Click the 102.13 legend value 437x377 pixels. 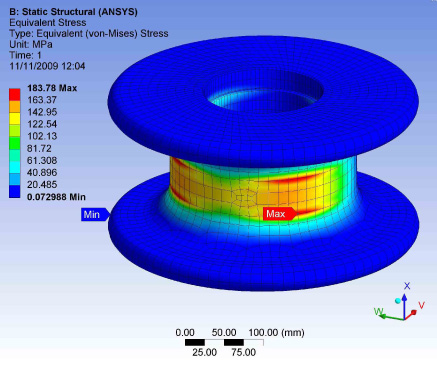(x=42, y=136)
